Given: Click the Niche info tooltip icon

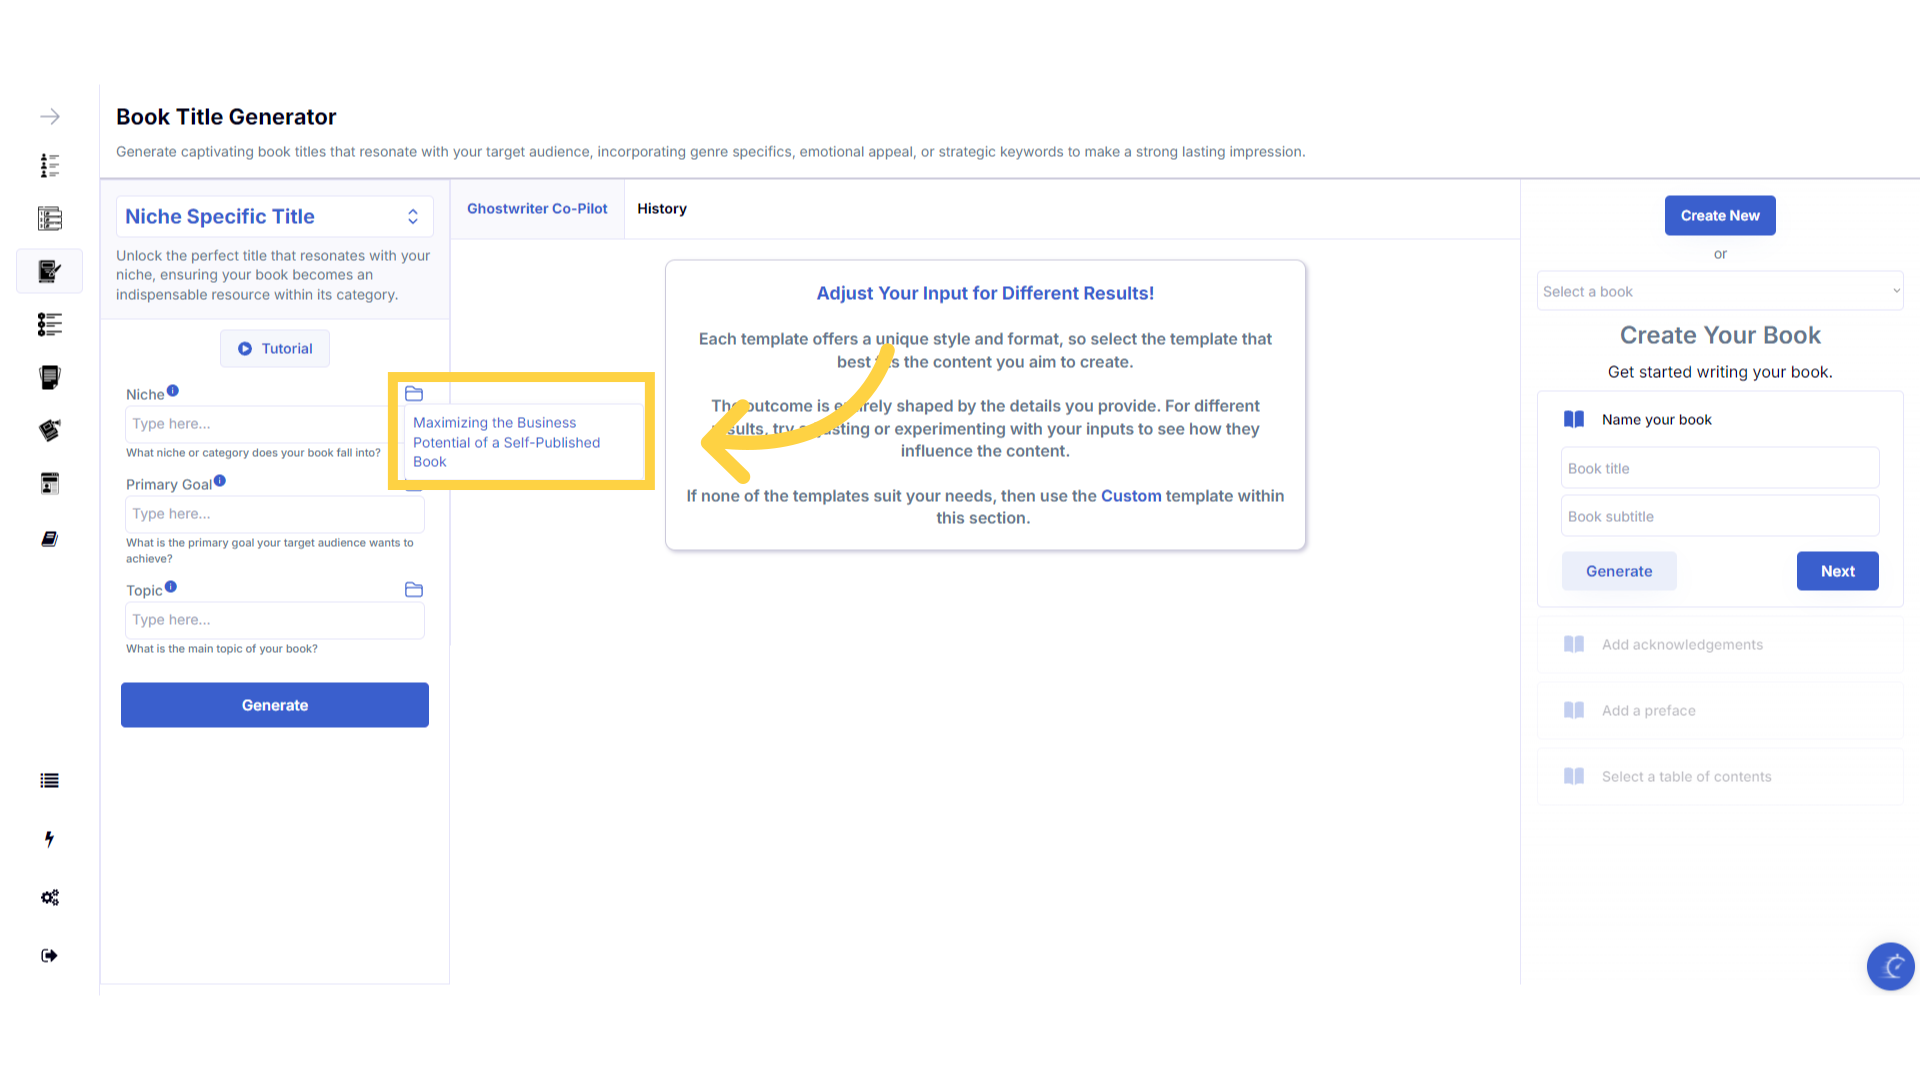Looking at the screenshot, I should coord(173,391).
